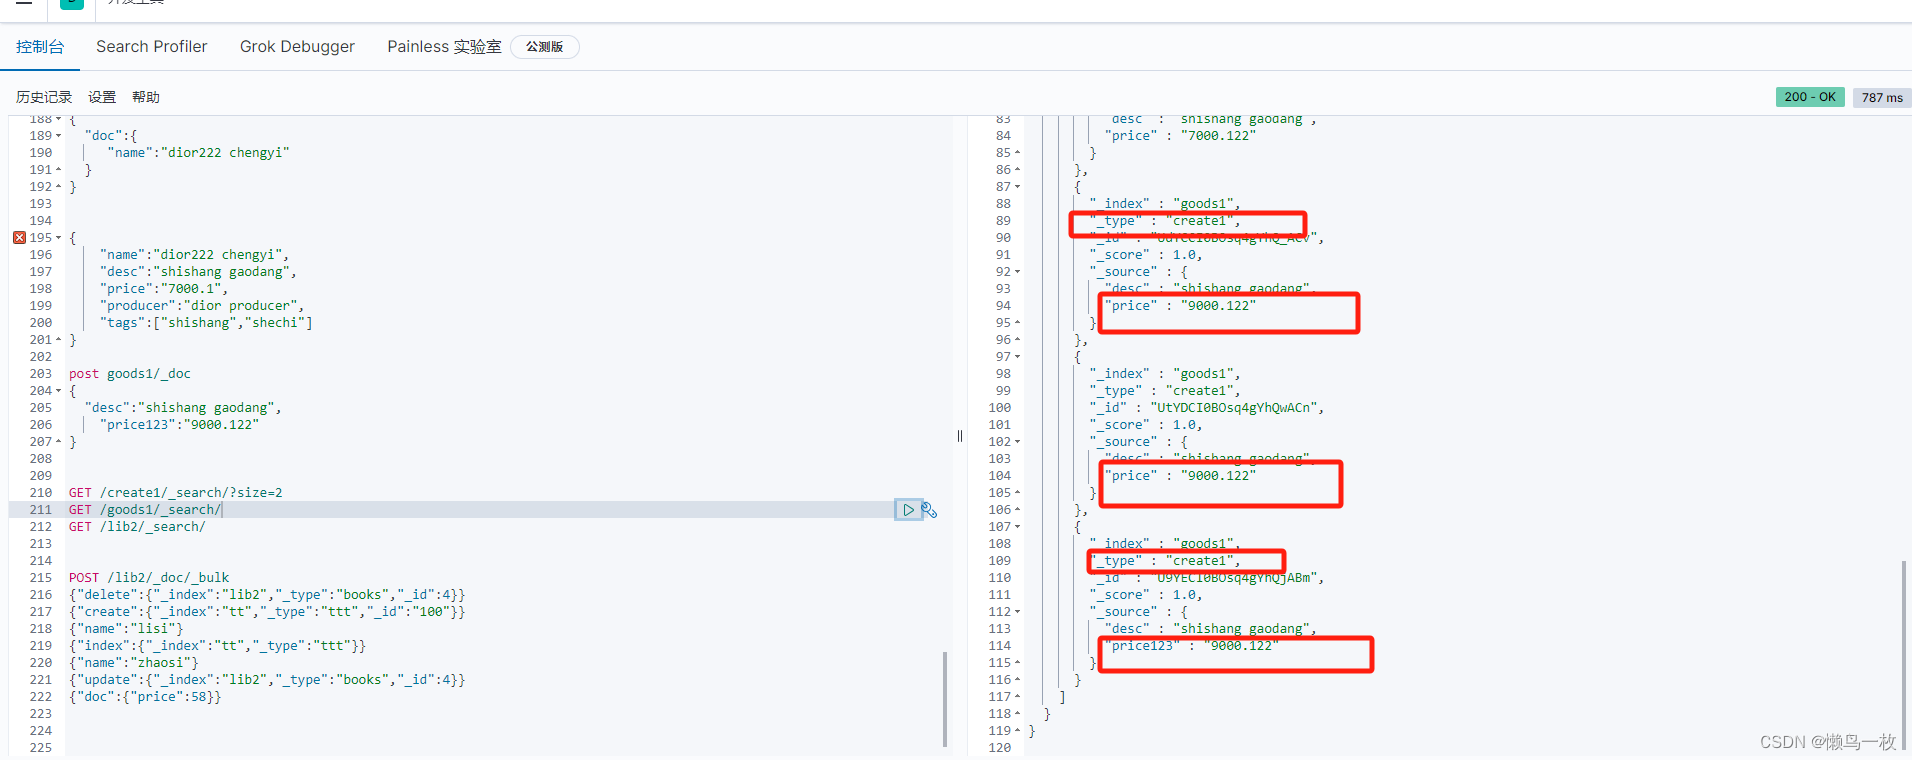Click the tags shishang shechi line
Image resolution: width=1912 pixels, height=760 pixels.
point(206,323)
